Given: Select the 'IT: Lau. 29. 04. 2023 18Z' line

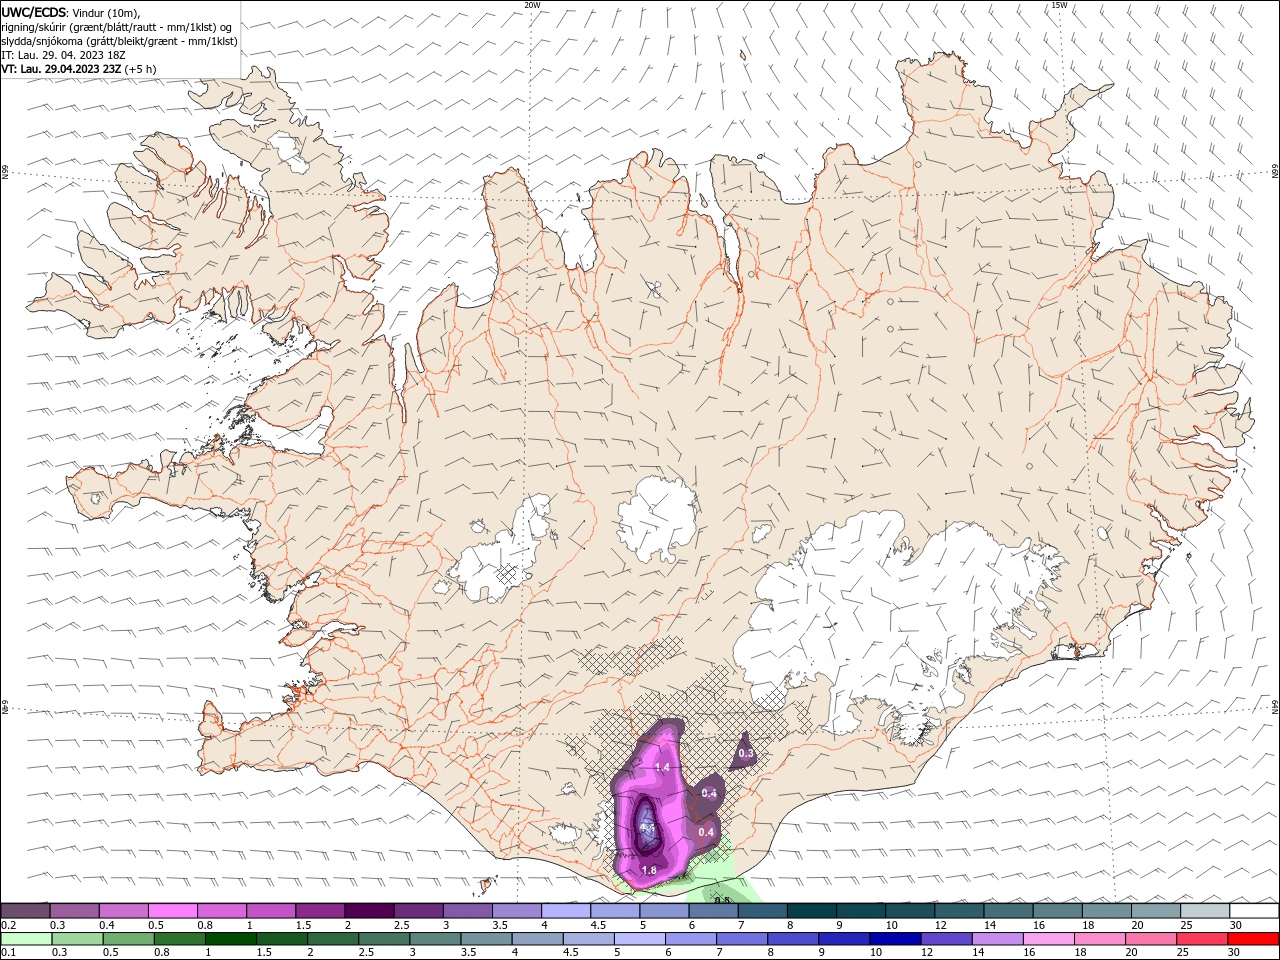Looking at the screenshot, I should 63,55.
